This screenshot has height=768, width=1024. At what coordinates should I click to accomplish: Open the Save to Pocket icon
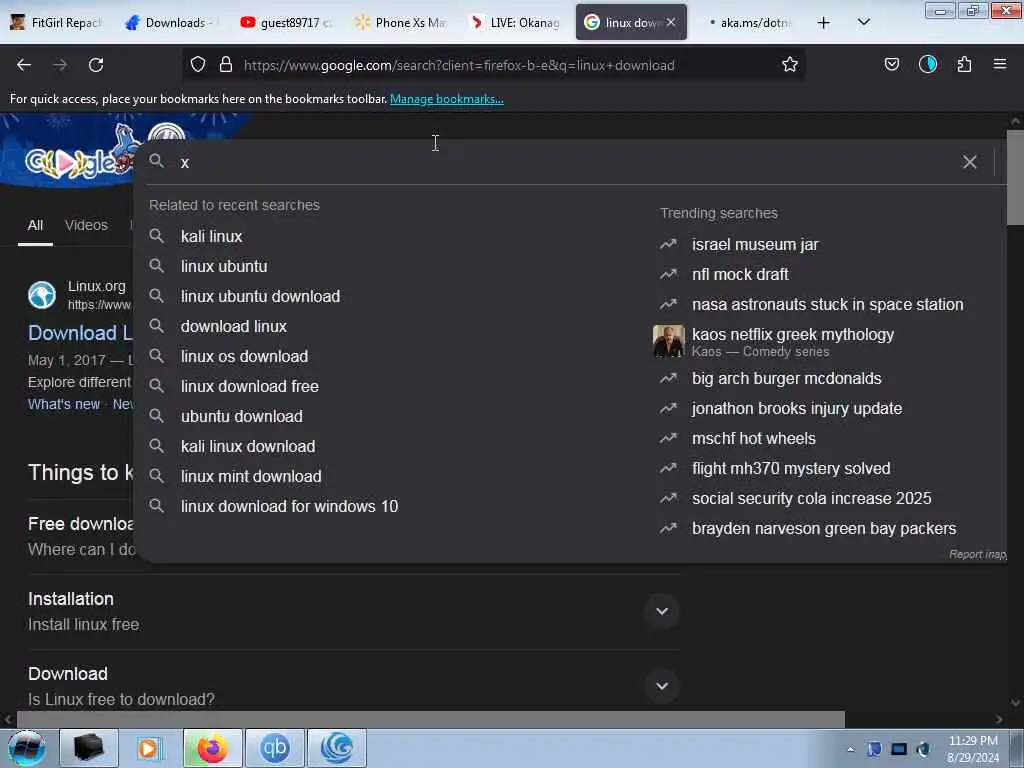tap(891, 65)
